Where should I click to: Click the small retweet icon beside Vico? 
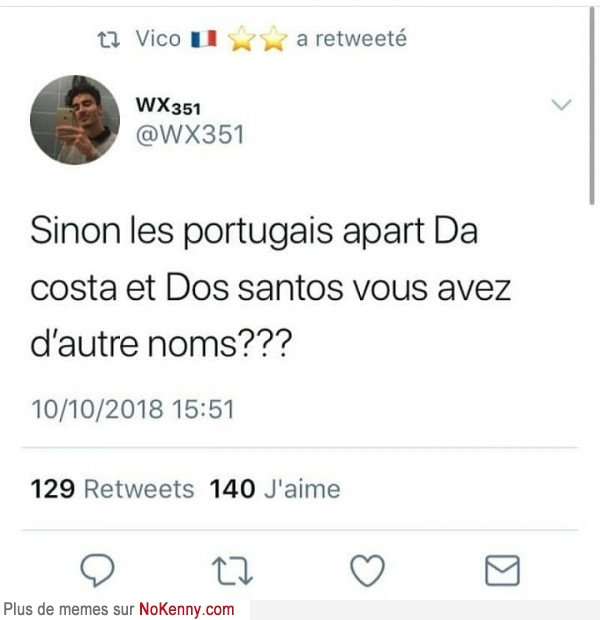109,40
